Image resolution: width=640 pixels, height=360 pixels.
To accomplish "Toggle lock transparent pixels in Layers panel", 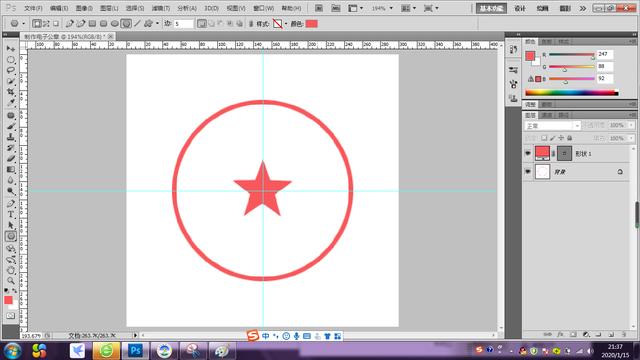I will point(544,138).
